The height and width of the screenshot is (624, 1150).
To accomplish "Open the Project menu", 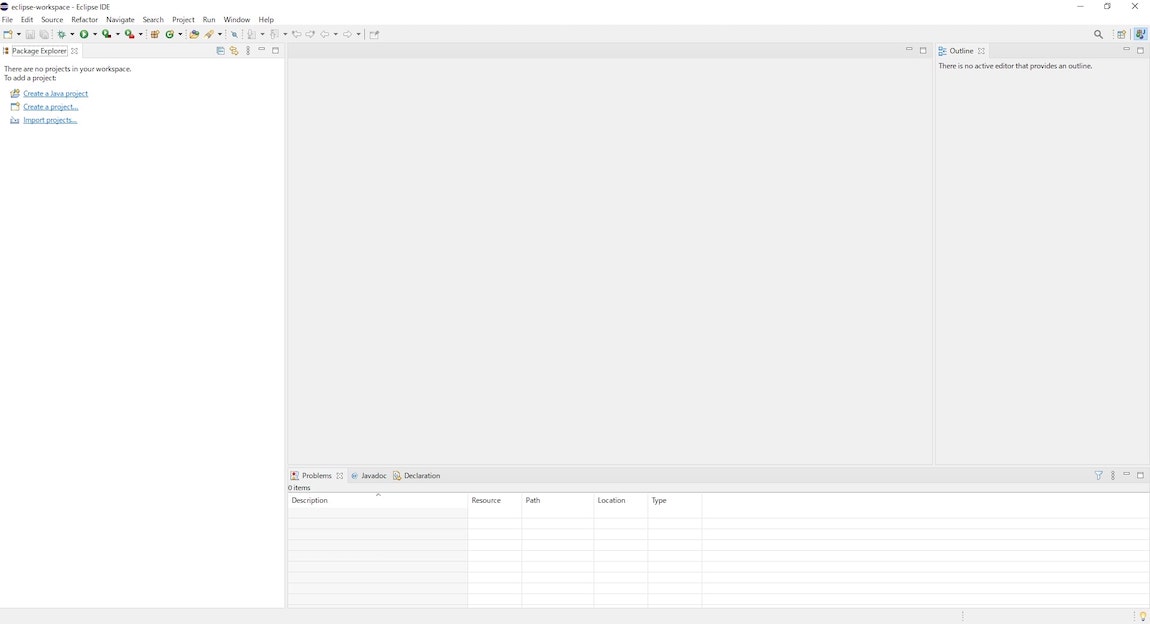I will [x=183, y=20].
